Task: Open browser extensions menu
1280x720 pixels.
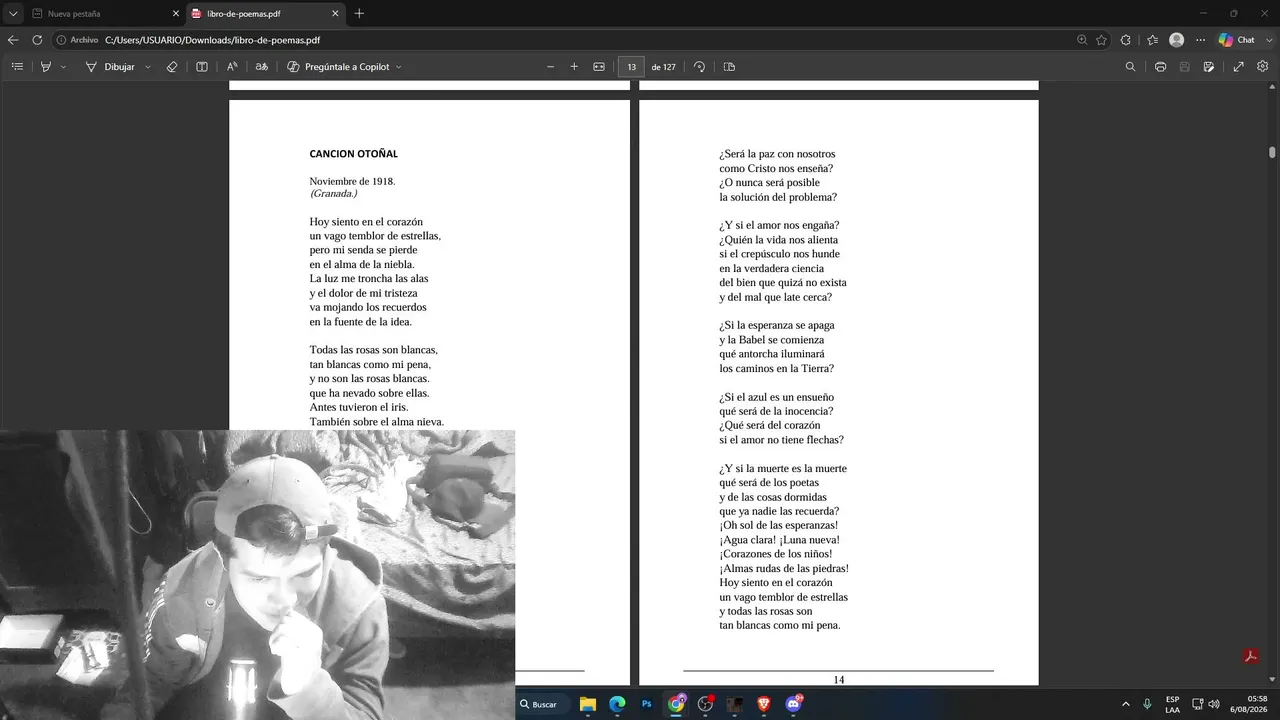Action: pyautogui.click(x=1126, y=40)
